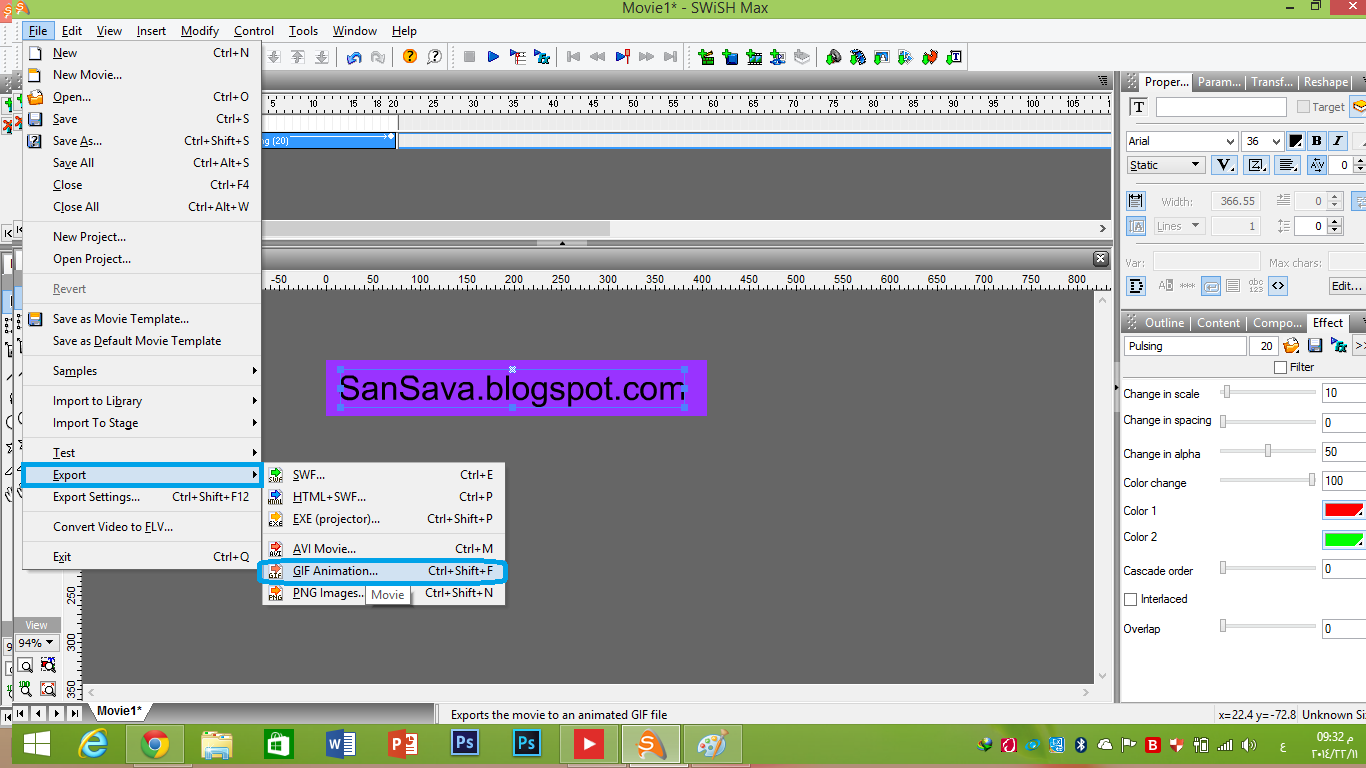
Task: Click the Movie1* document tab
Action: (119, 711)
